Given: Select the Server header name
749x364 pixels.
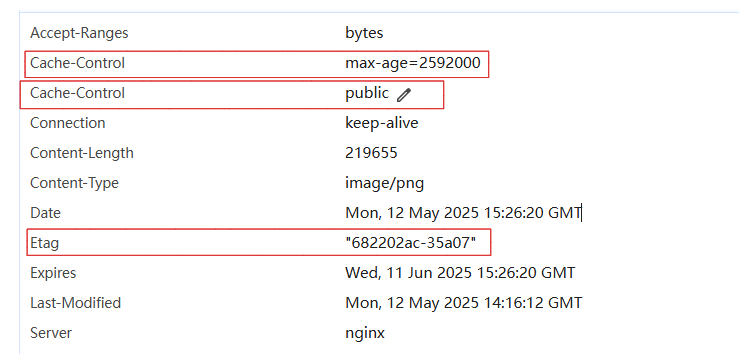Looking at the screenshot, I should (51, 333).
